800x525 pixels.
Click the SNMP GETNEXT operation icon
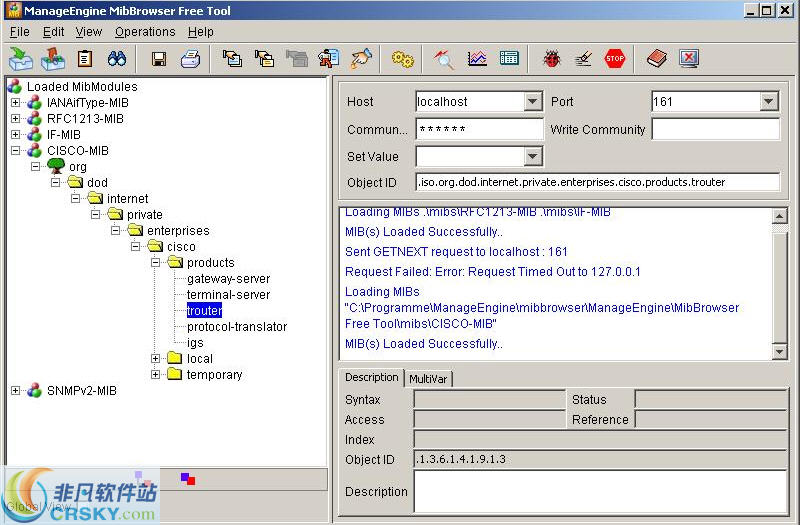[265, 59]
